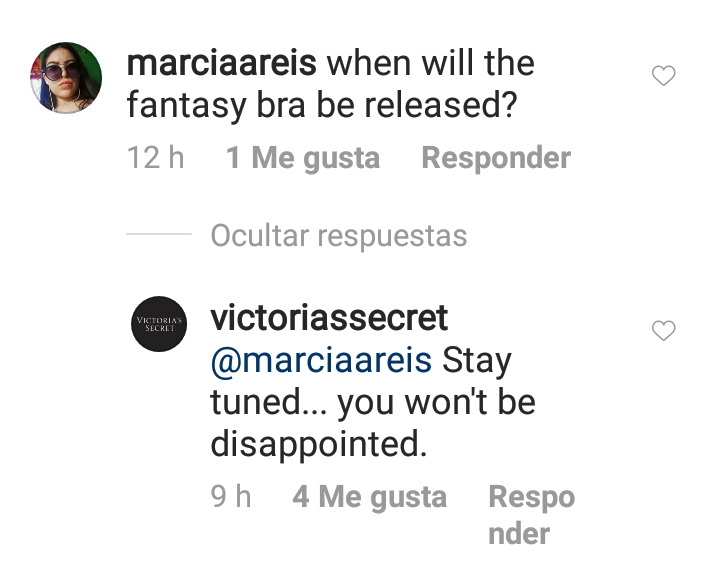Click 'when will the' in marciaareis's comment
Screen dimensions: 719x562
pos(431,63)
